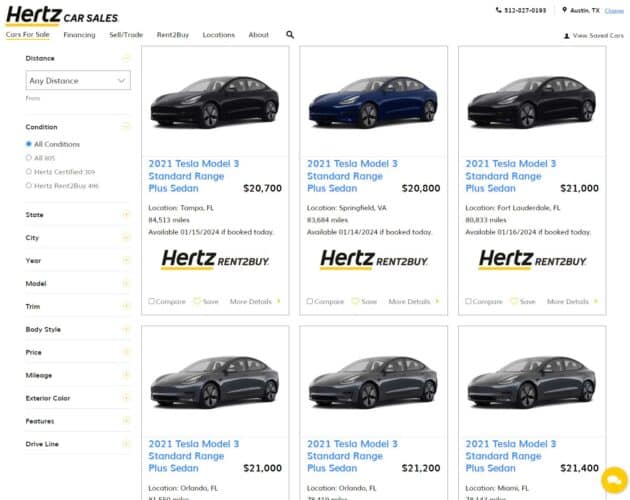Open the Financing menu item
The height and width of the screenshot is (500, 630).
[x=79, y=35]
